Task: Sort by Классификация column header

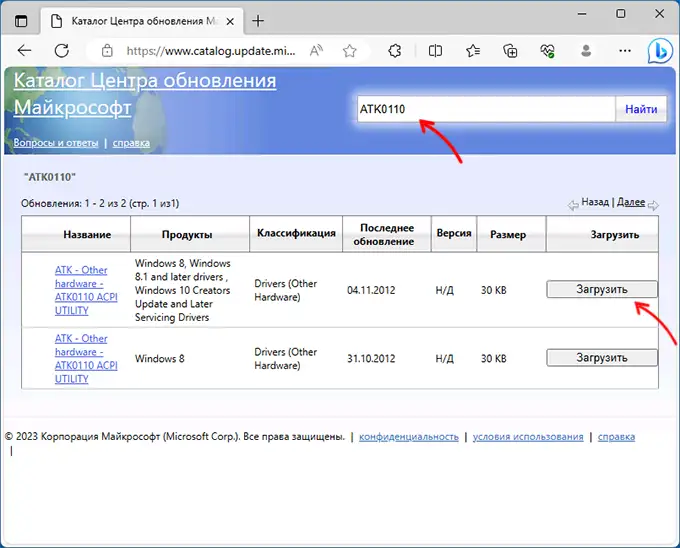Action: (296, 233)
